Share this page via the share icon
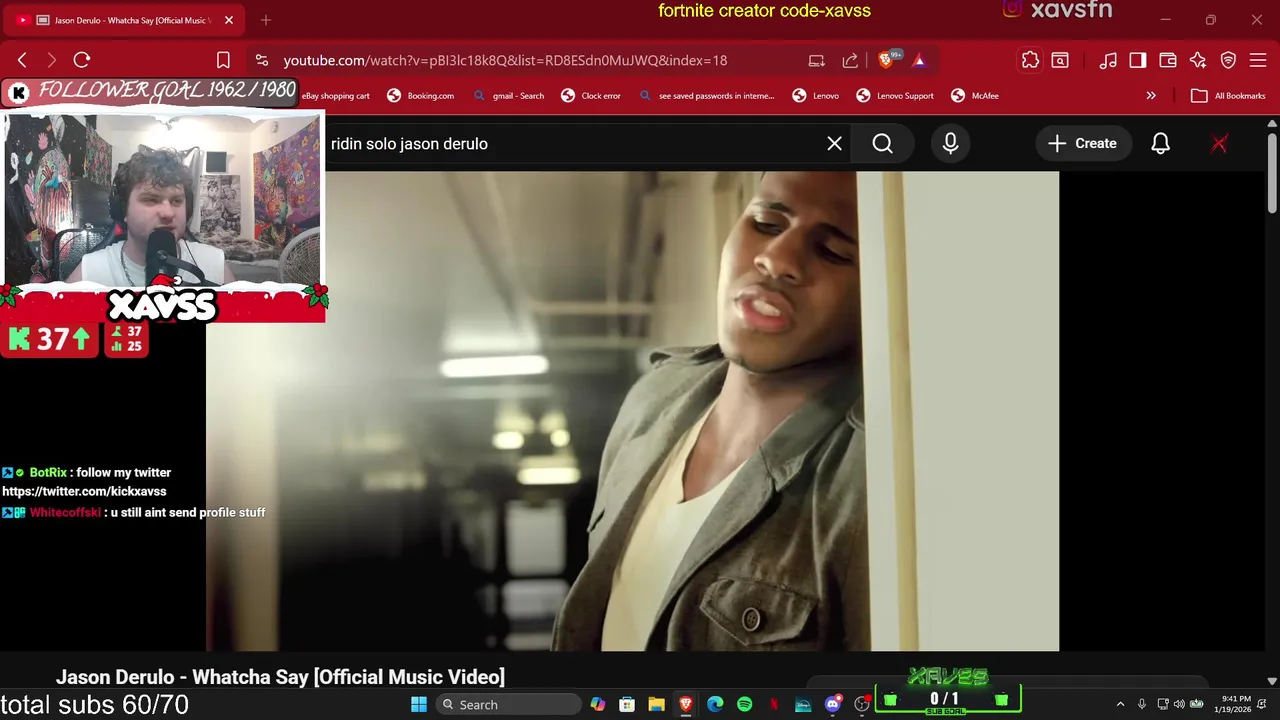This screenshot has height=720, width=1280. pos(850,60)
